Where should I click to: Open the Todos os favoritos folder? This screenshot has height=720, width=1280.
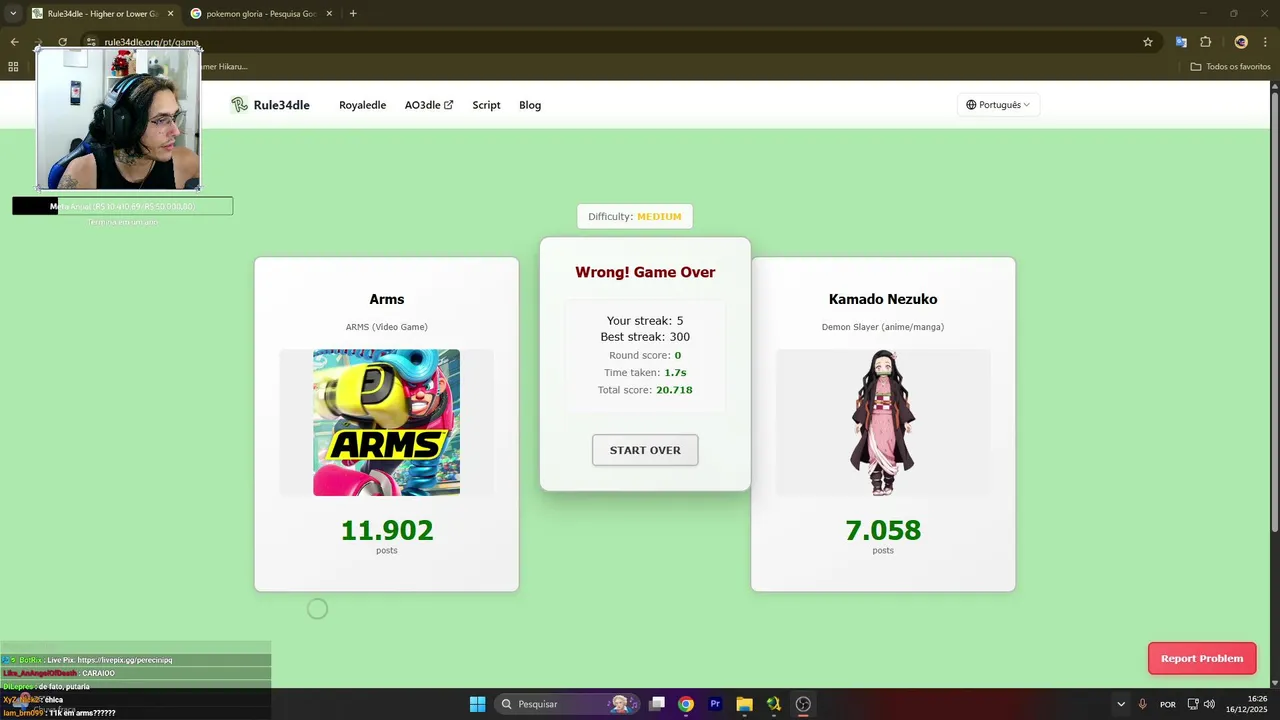[x=1230, y=67]
